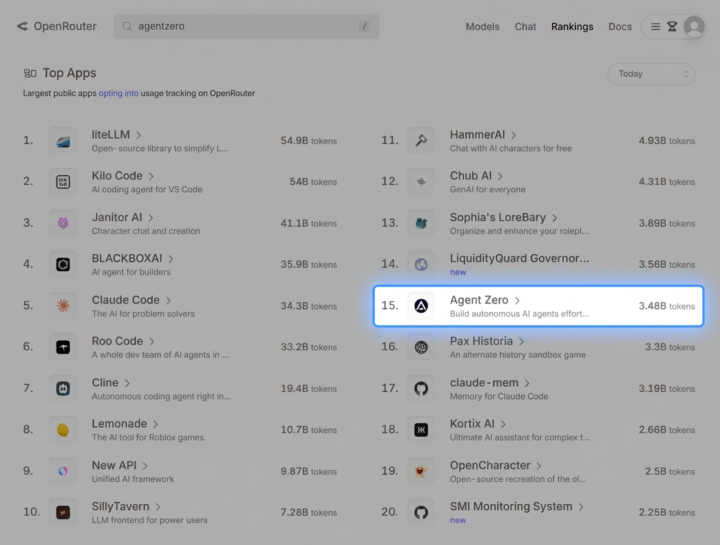This screenshot has height=545, width=720.
Task: Open the Roo Code app link
Action: pos(118,341)
